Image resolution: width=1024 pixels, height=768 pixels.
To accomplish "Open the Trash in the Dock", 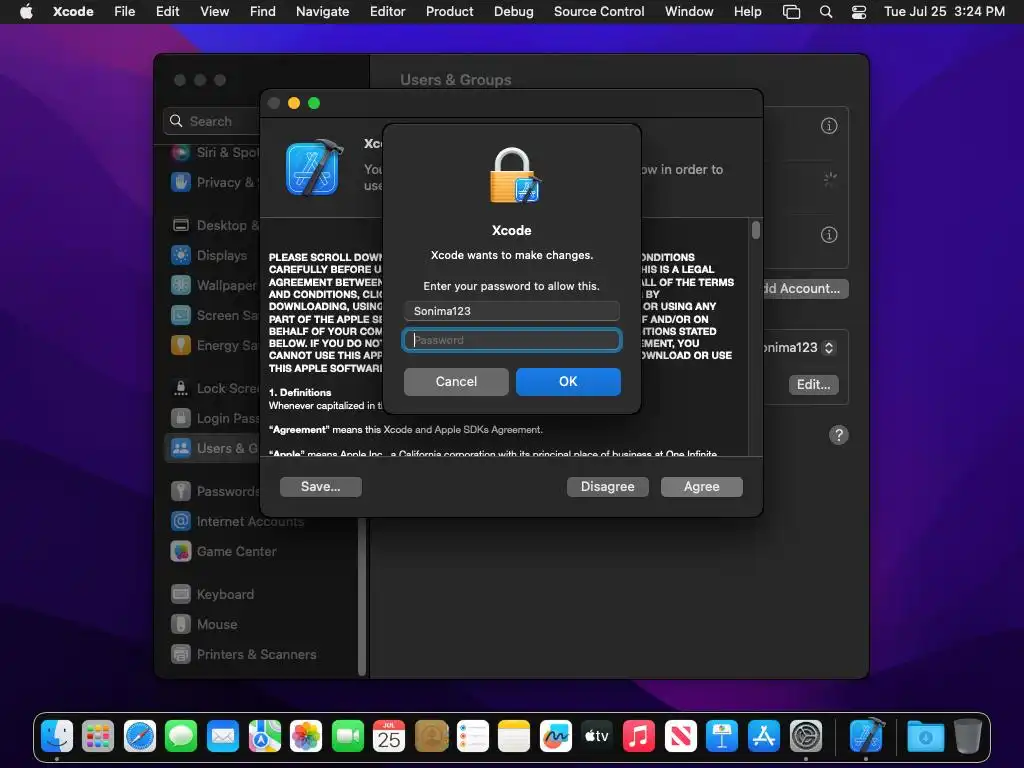I will point(968,736).
